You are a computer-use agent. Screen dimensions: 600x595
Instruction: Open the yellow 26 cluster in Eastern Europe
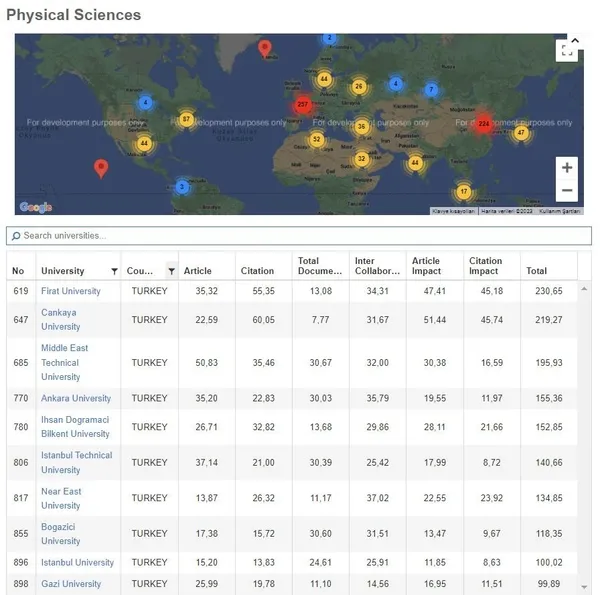359,86
